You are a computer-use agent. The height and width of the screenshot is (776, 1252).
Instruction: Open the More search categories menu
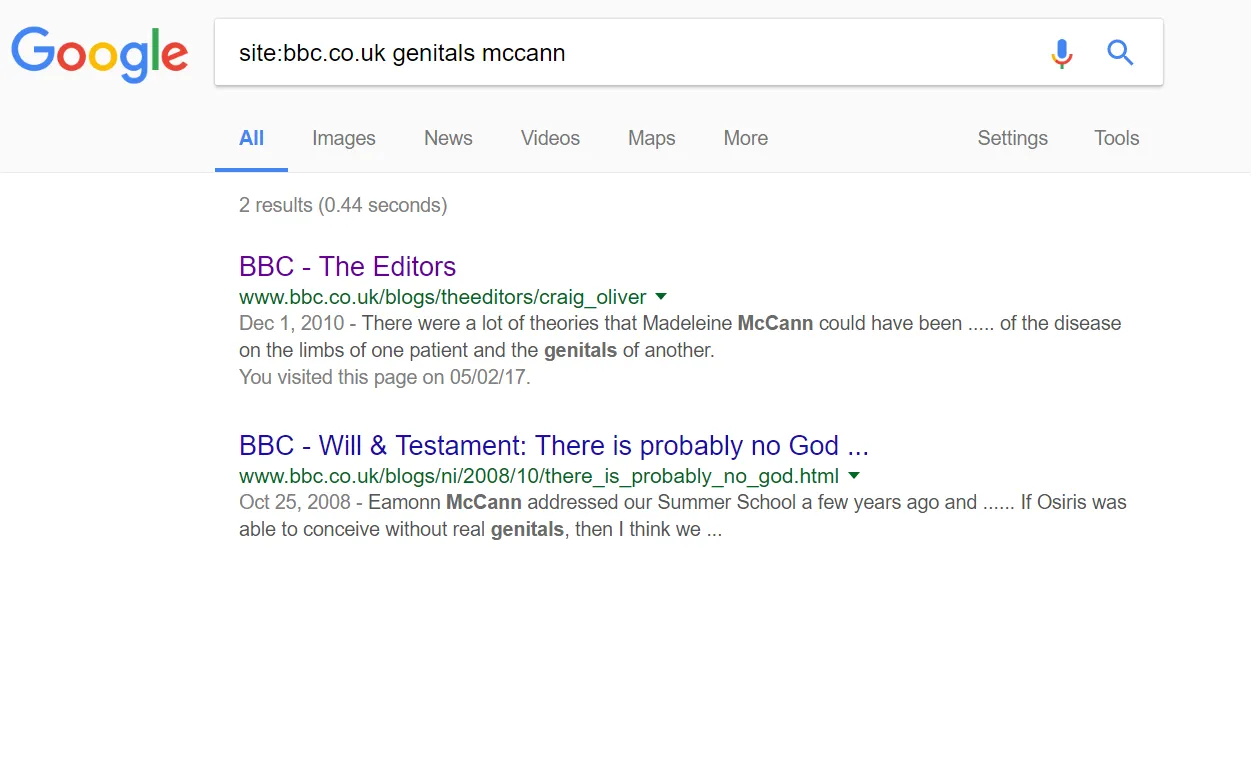(746, 138)
